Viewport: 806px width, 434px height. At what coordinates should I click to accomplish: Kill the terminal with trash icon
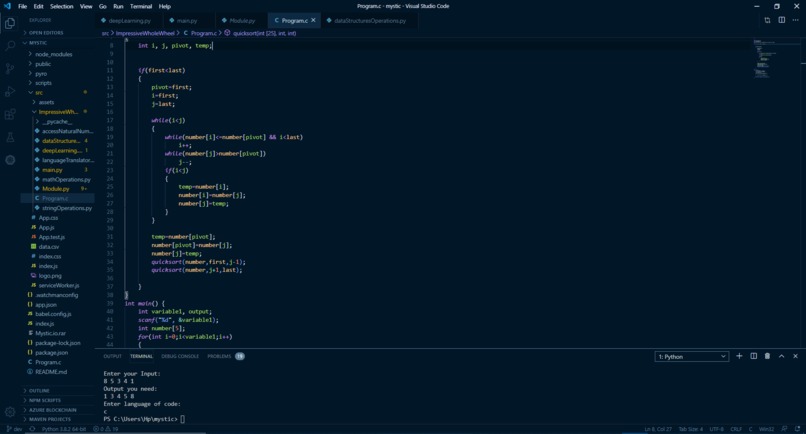767,356
